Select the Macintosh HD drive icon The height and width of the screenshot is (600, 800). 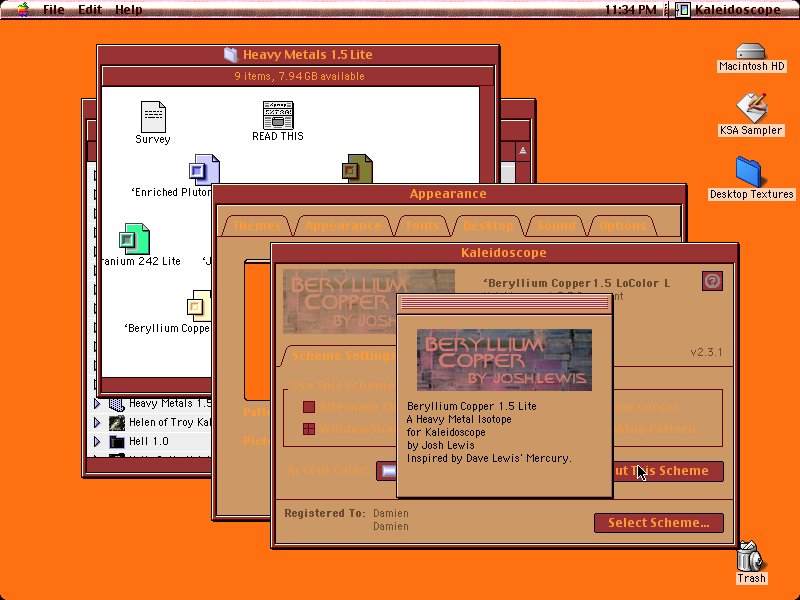click(x=751, y=51)
